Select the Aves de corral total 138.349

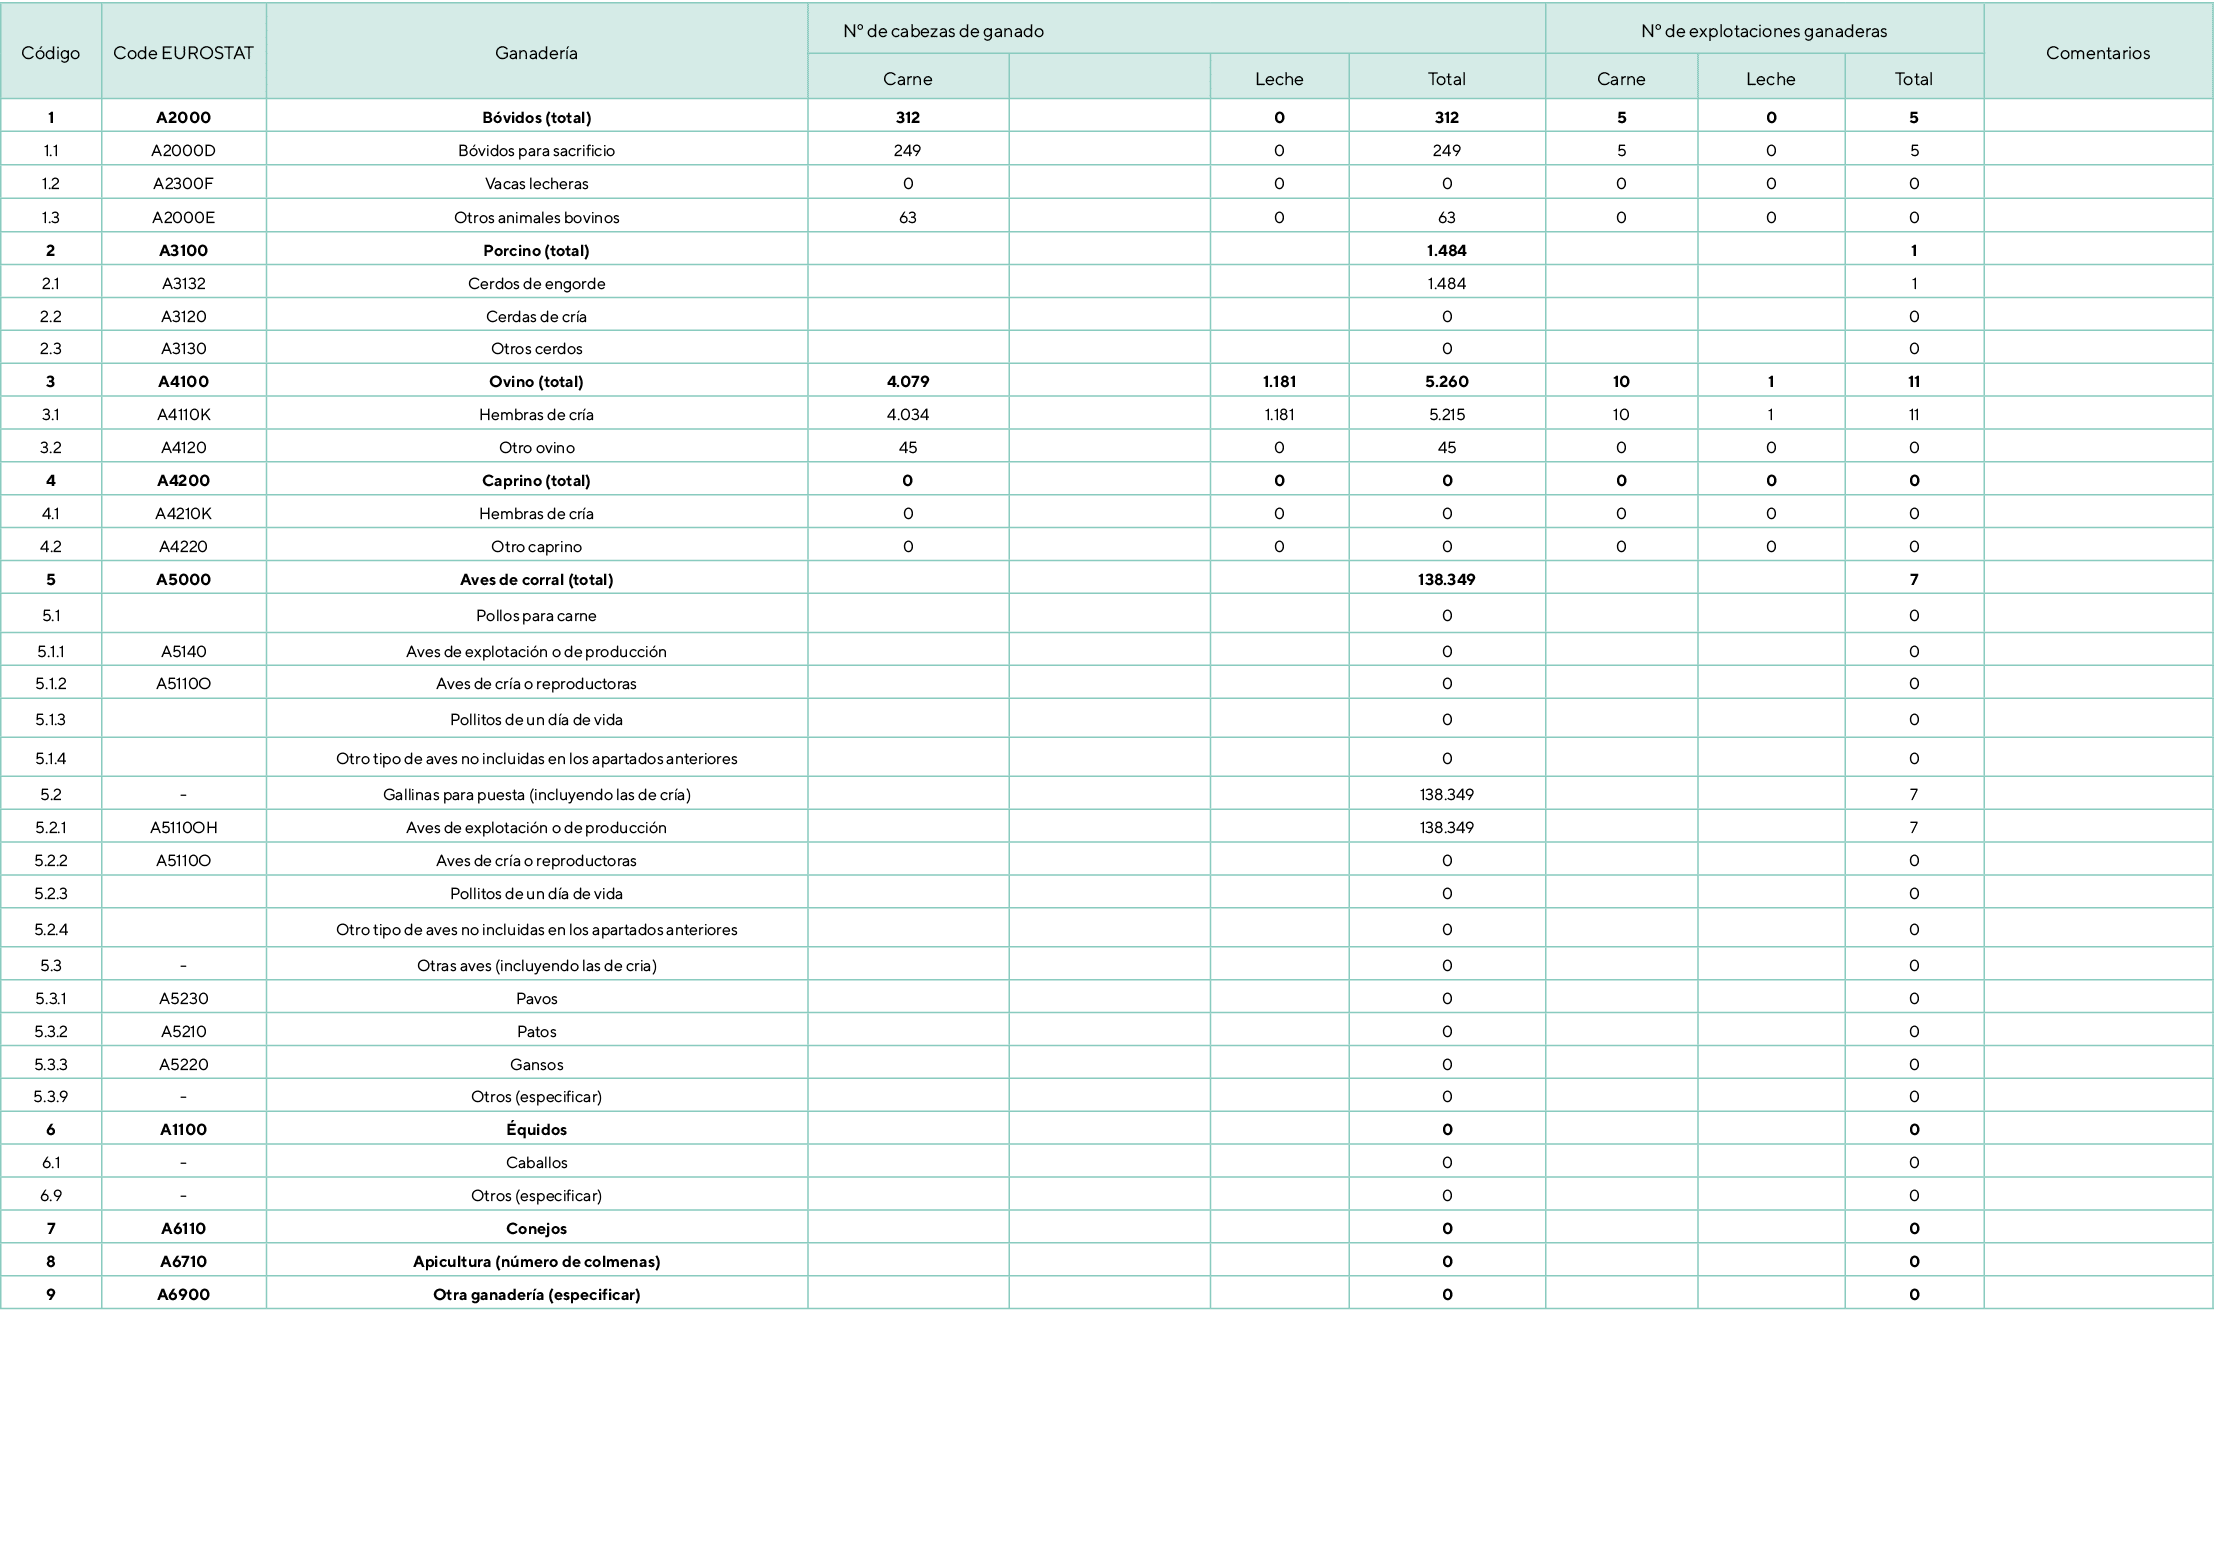coord(1446,579)
